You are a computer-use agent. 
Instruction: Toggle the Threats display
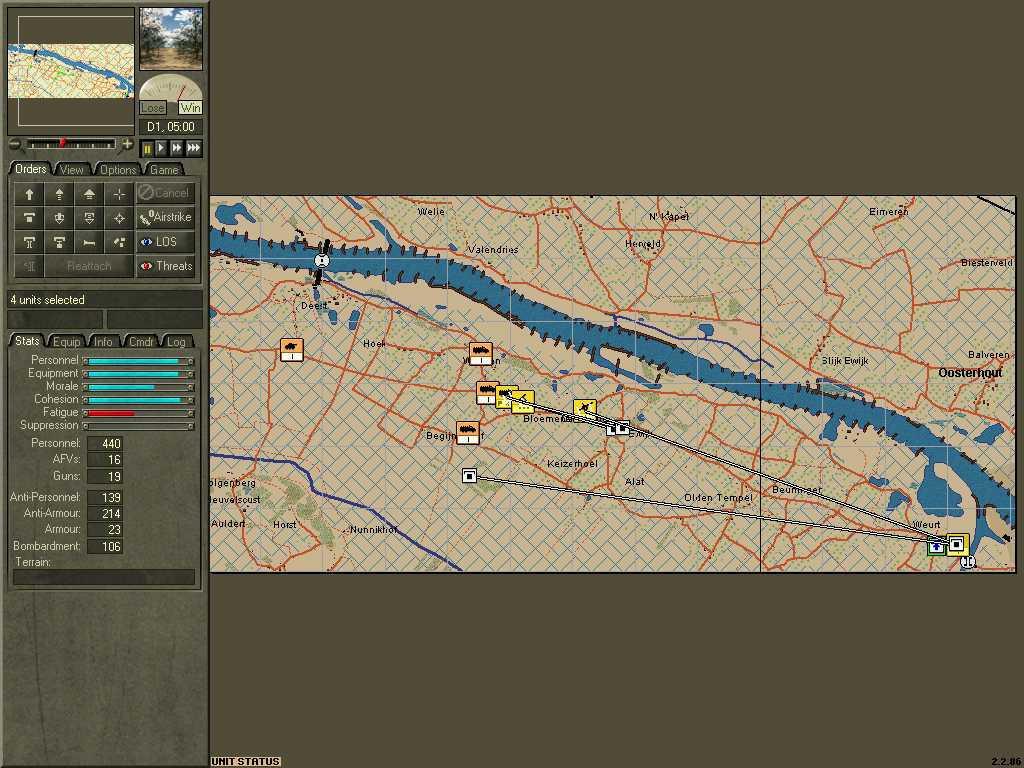point(165,266)
